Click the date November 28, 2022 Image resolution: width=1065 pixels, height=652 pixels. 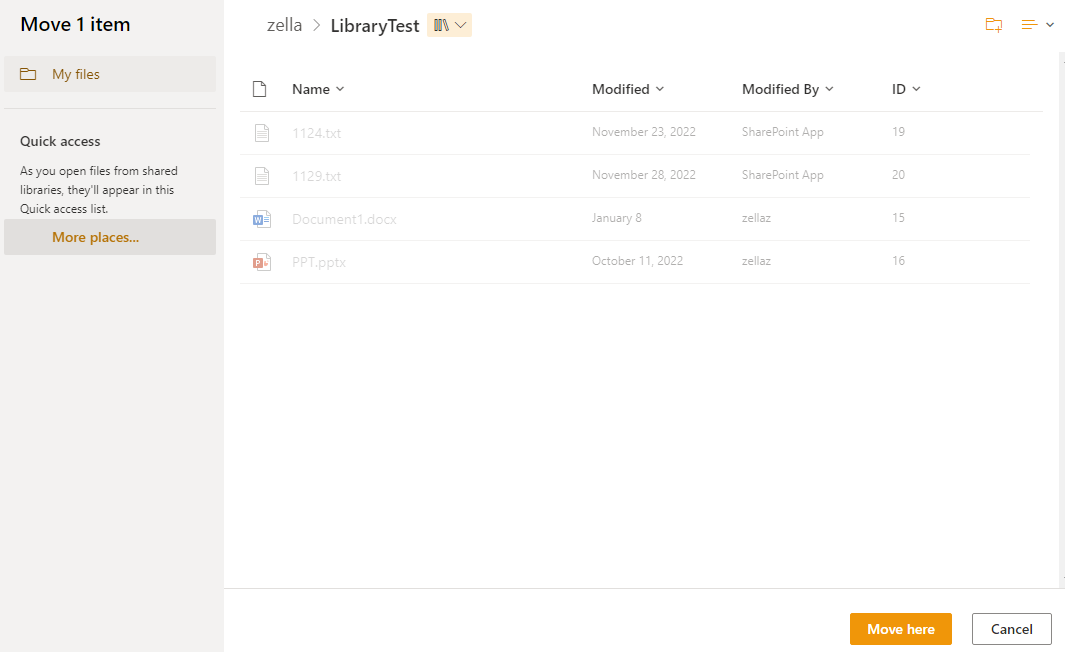click(644, 175)
